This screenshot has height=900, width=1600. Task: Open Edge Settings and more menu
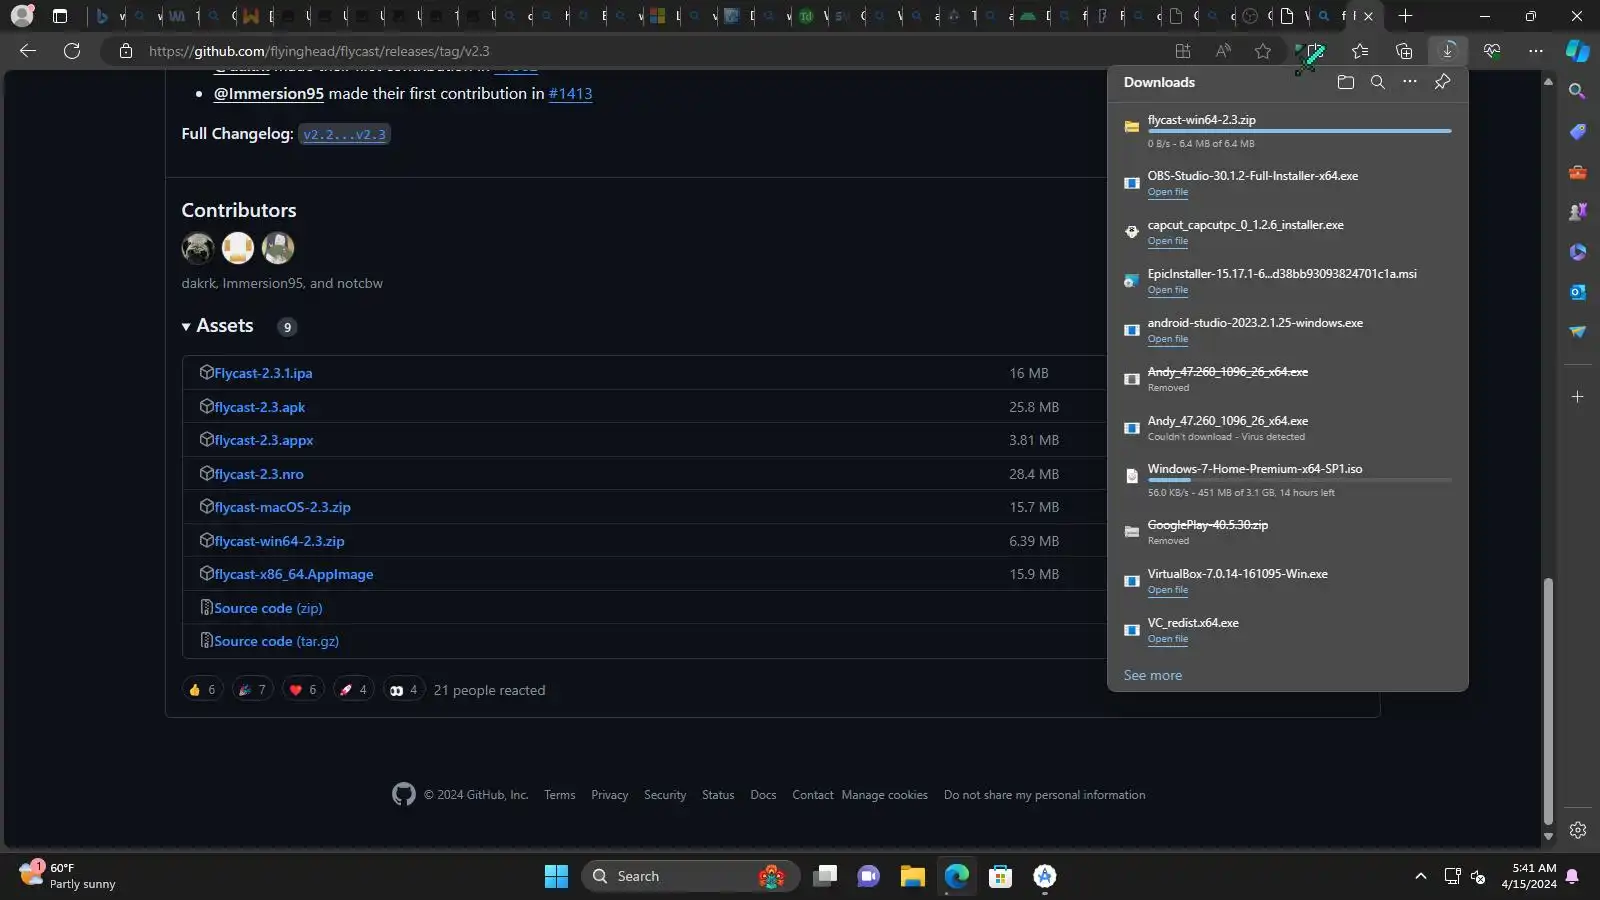click(1536, 51)
